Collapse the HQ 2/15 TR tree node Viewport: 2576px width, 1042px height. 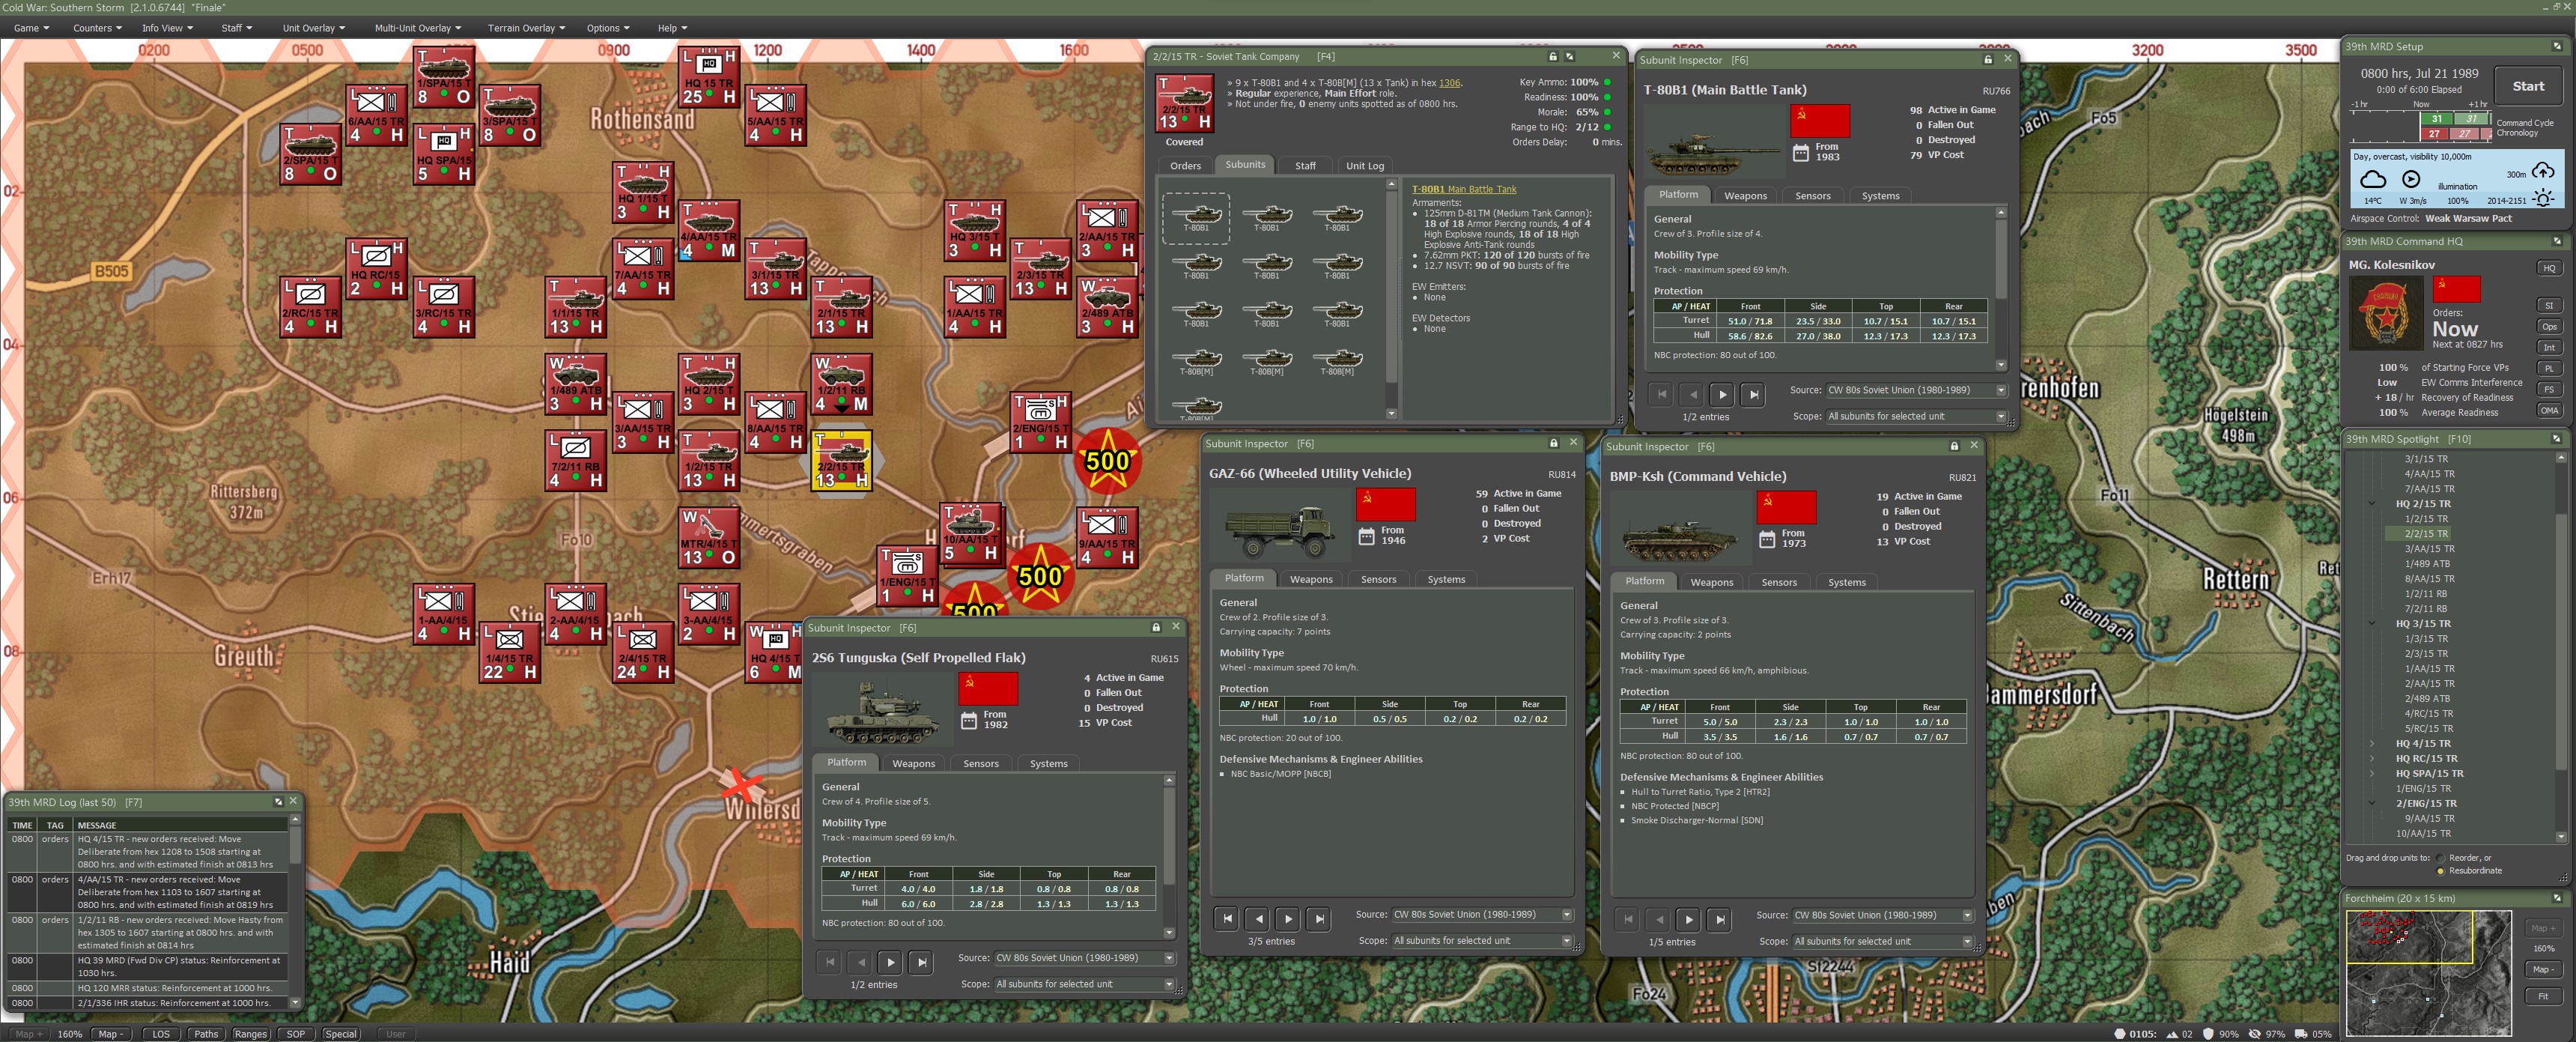(2372, 504)
